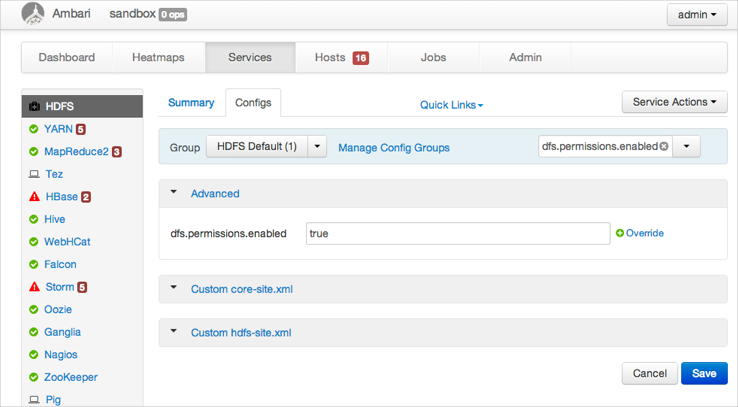Expand the Custom hdfs-site.xml section
This screenshot has height=407, width=738.
pyautogui.click(x=173, y=333)
